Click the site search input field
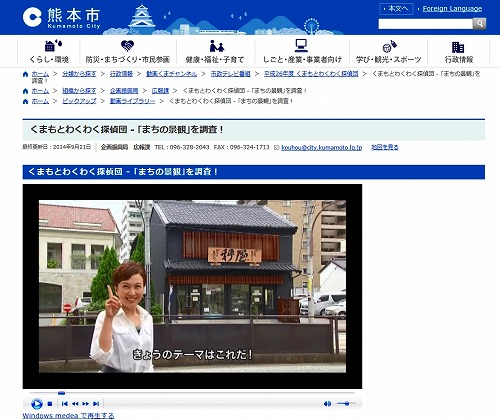This screenshot has height=420, width=500. tap(426, 24)
